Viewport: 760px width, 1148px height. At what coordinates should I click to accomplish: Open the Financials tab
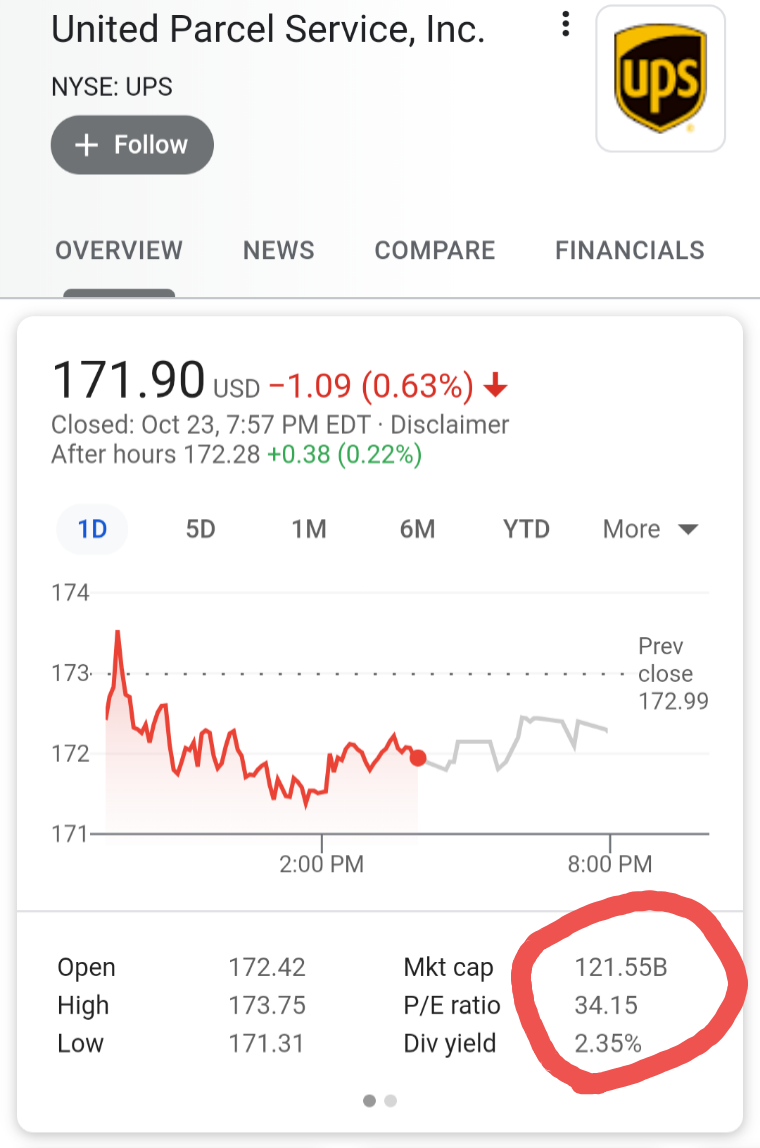tap(630, 250)
